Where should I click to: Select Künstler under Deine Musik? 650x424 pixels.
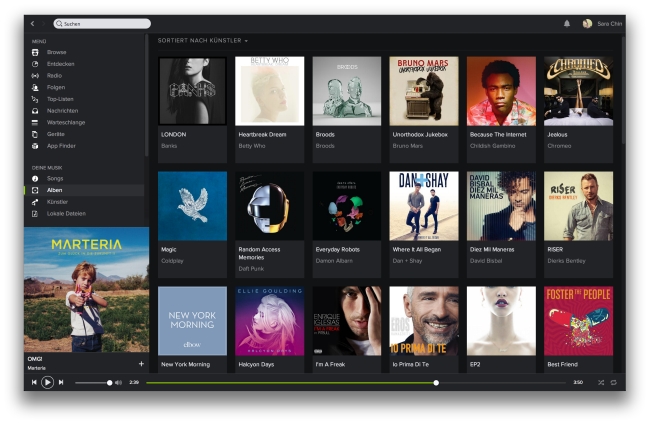pyautogui.click(x=58, y=201)
